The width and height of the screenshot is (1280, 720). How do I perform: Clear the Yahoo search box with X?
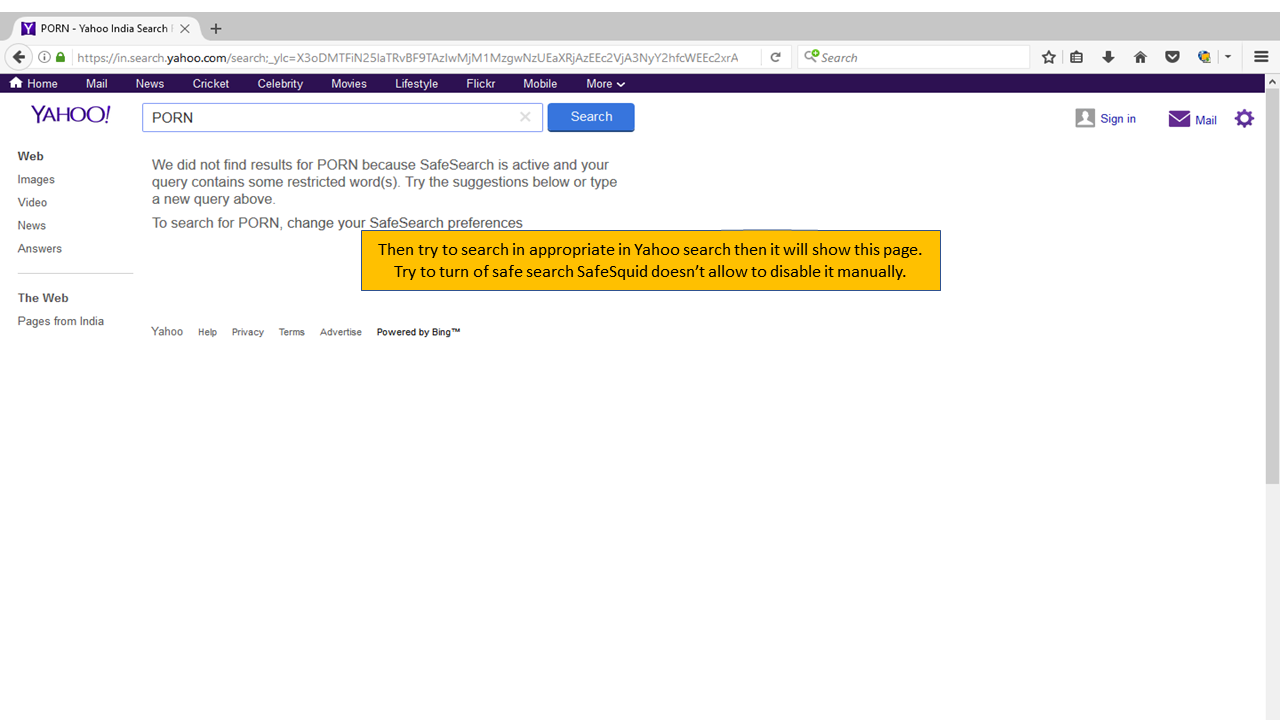tap(525, 117)
